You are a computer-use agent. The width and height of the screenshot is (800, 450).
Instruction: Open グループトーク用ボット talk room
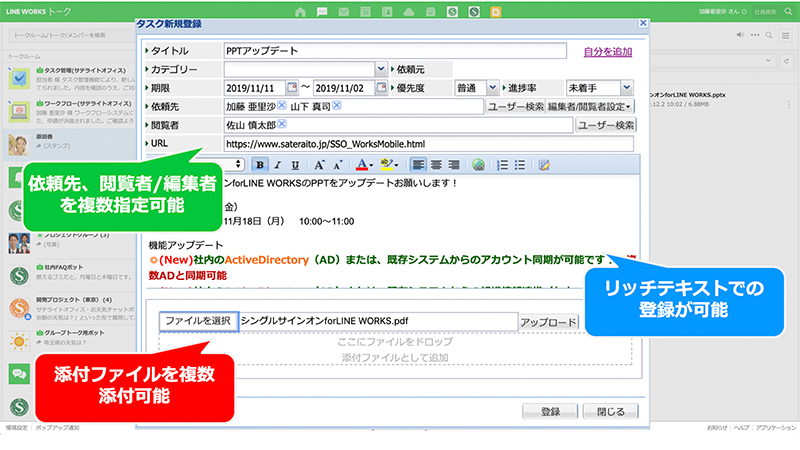point(69,340)
